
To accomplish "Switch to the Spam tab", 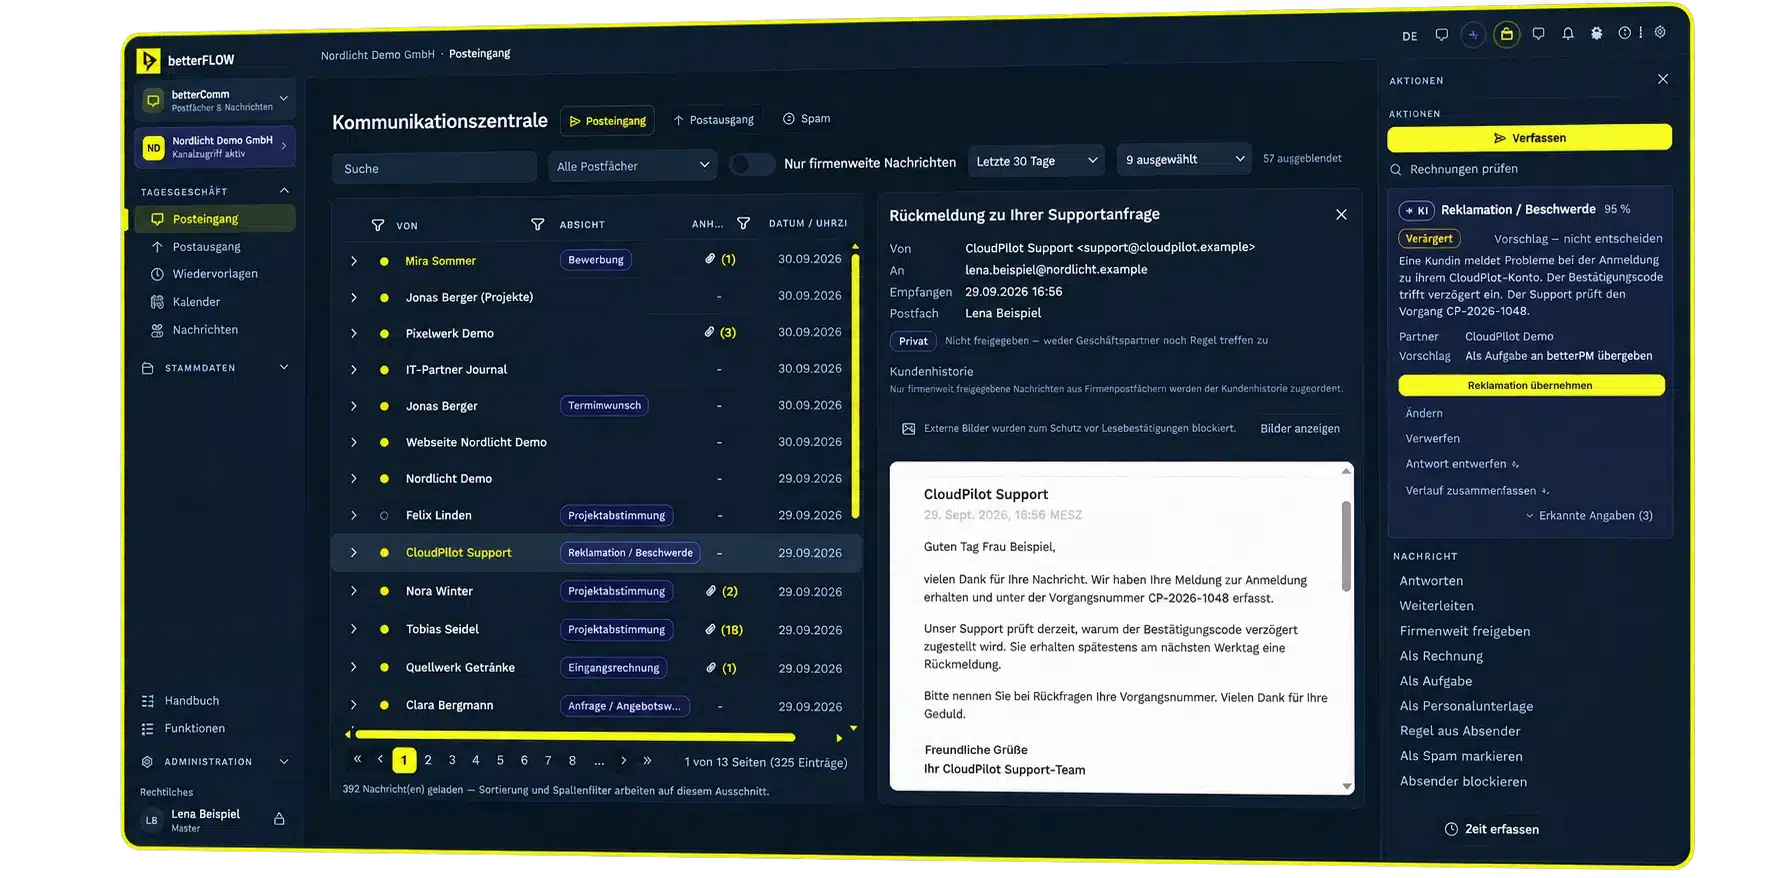I will (x=806, y=119).
